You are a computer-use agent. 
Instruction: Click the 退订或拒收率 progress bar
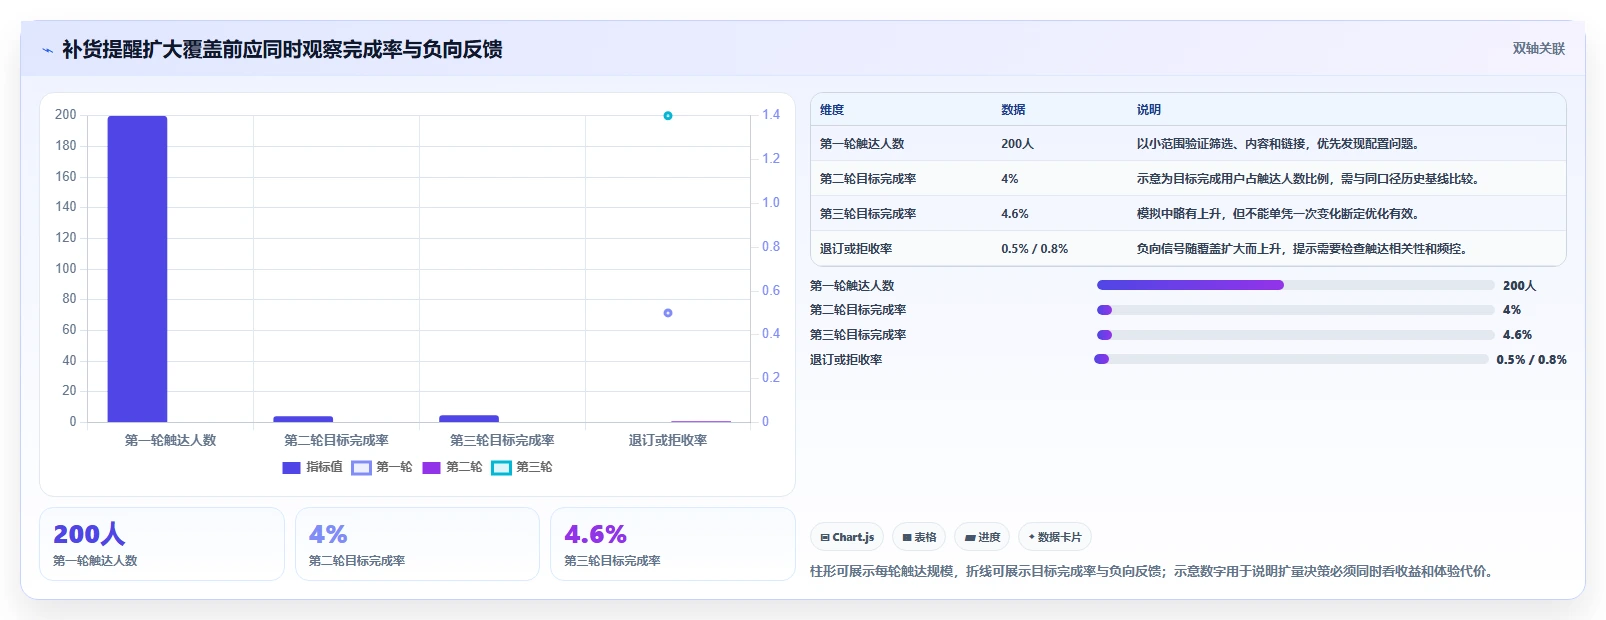pos(1291,359)
